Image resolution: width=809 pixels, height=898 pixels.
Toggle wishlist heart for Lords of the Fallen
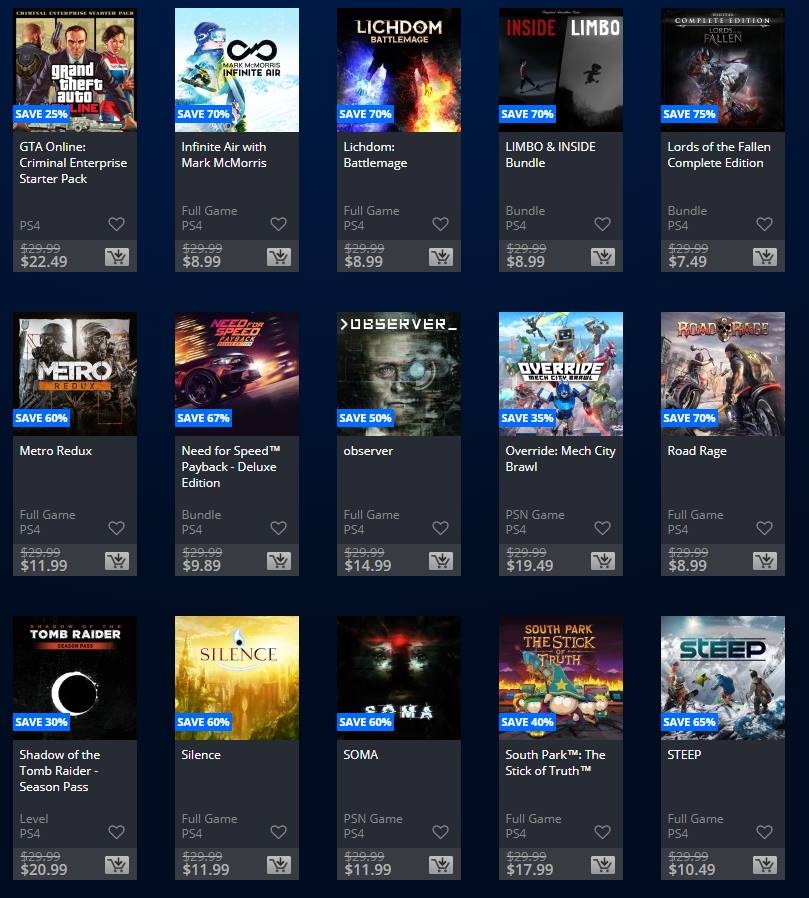pos(764,224)
